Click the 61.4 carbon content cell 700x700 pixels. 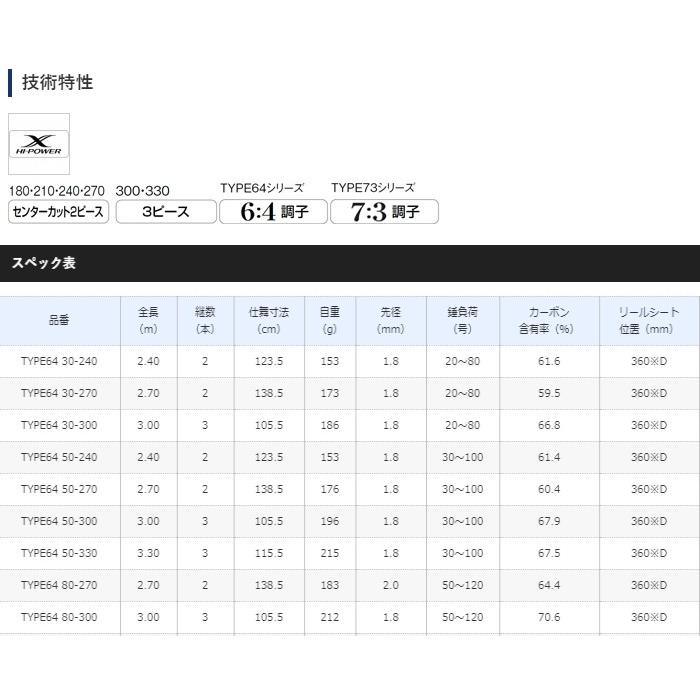pyautogui.click(x=549, y=457)
